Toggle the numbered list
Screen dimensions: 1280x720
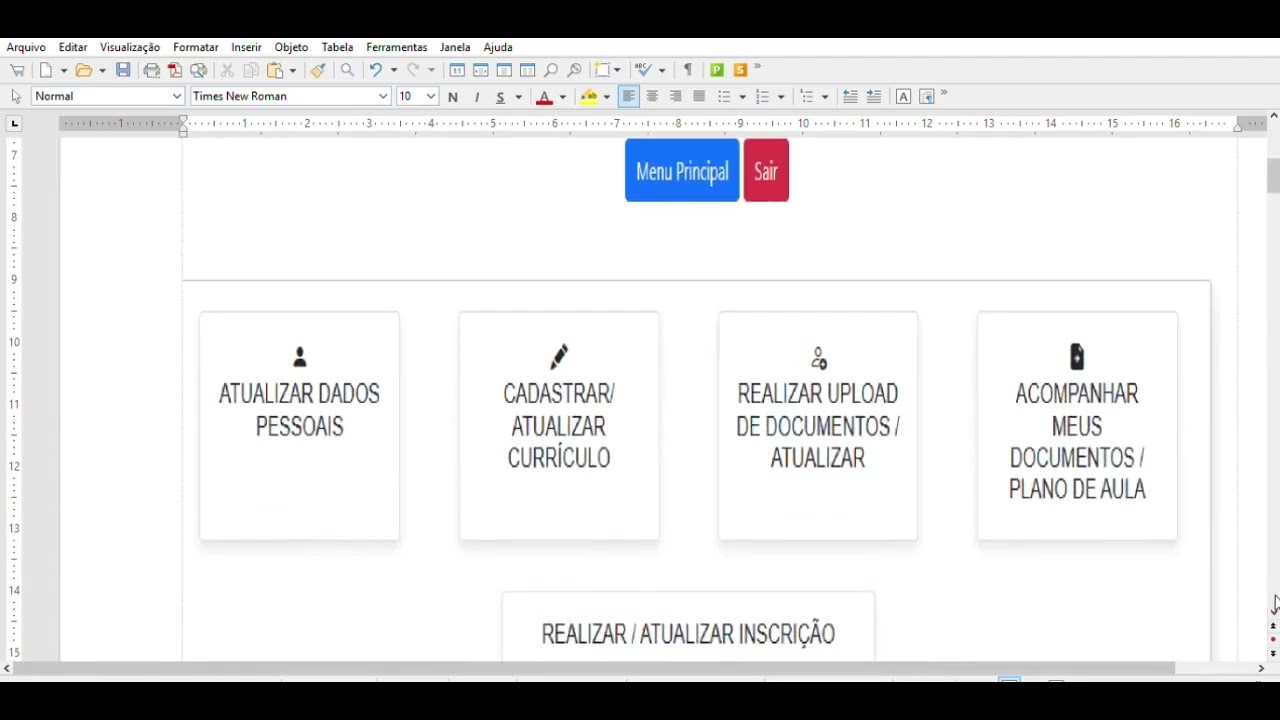(763, 96)
